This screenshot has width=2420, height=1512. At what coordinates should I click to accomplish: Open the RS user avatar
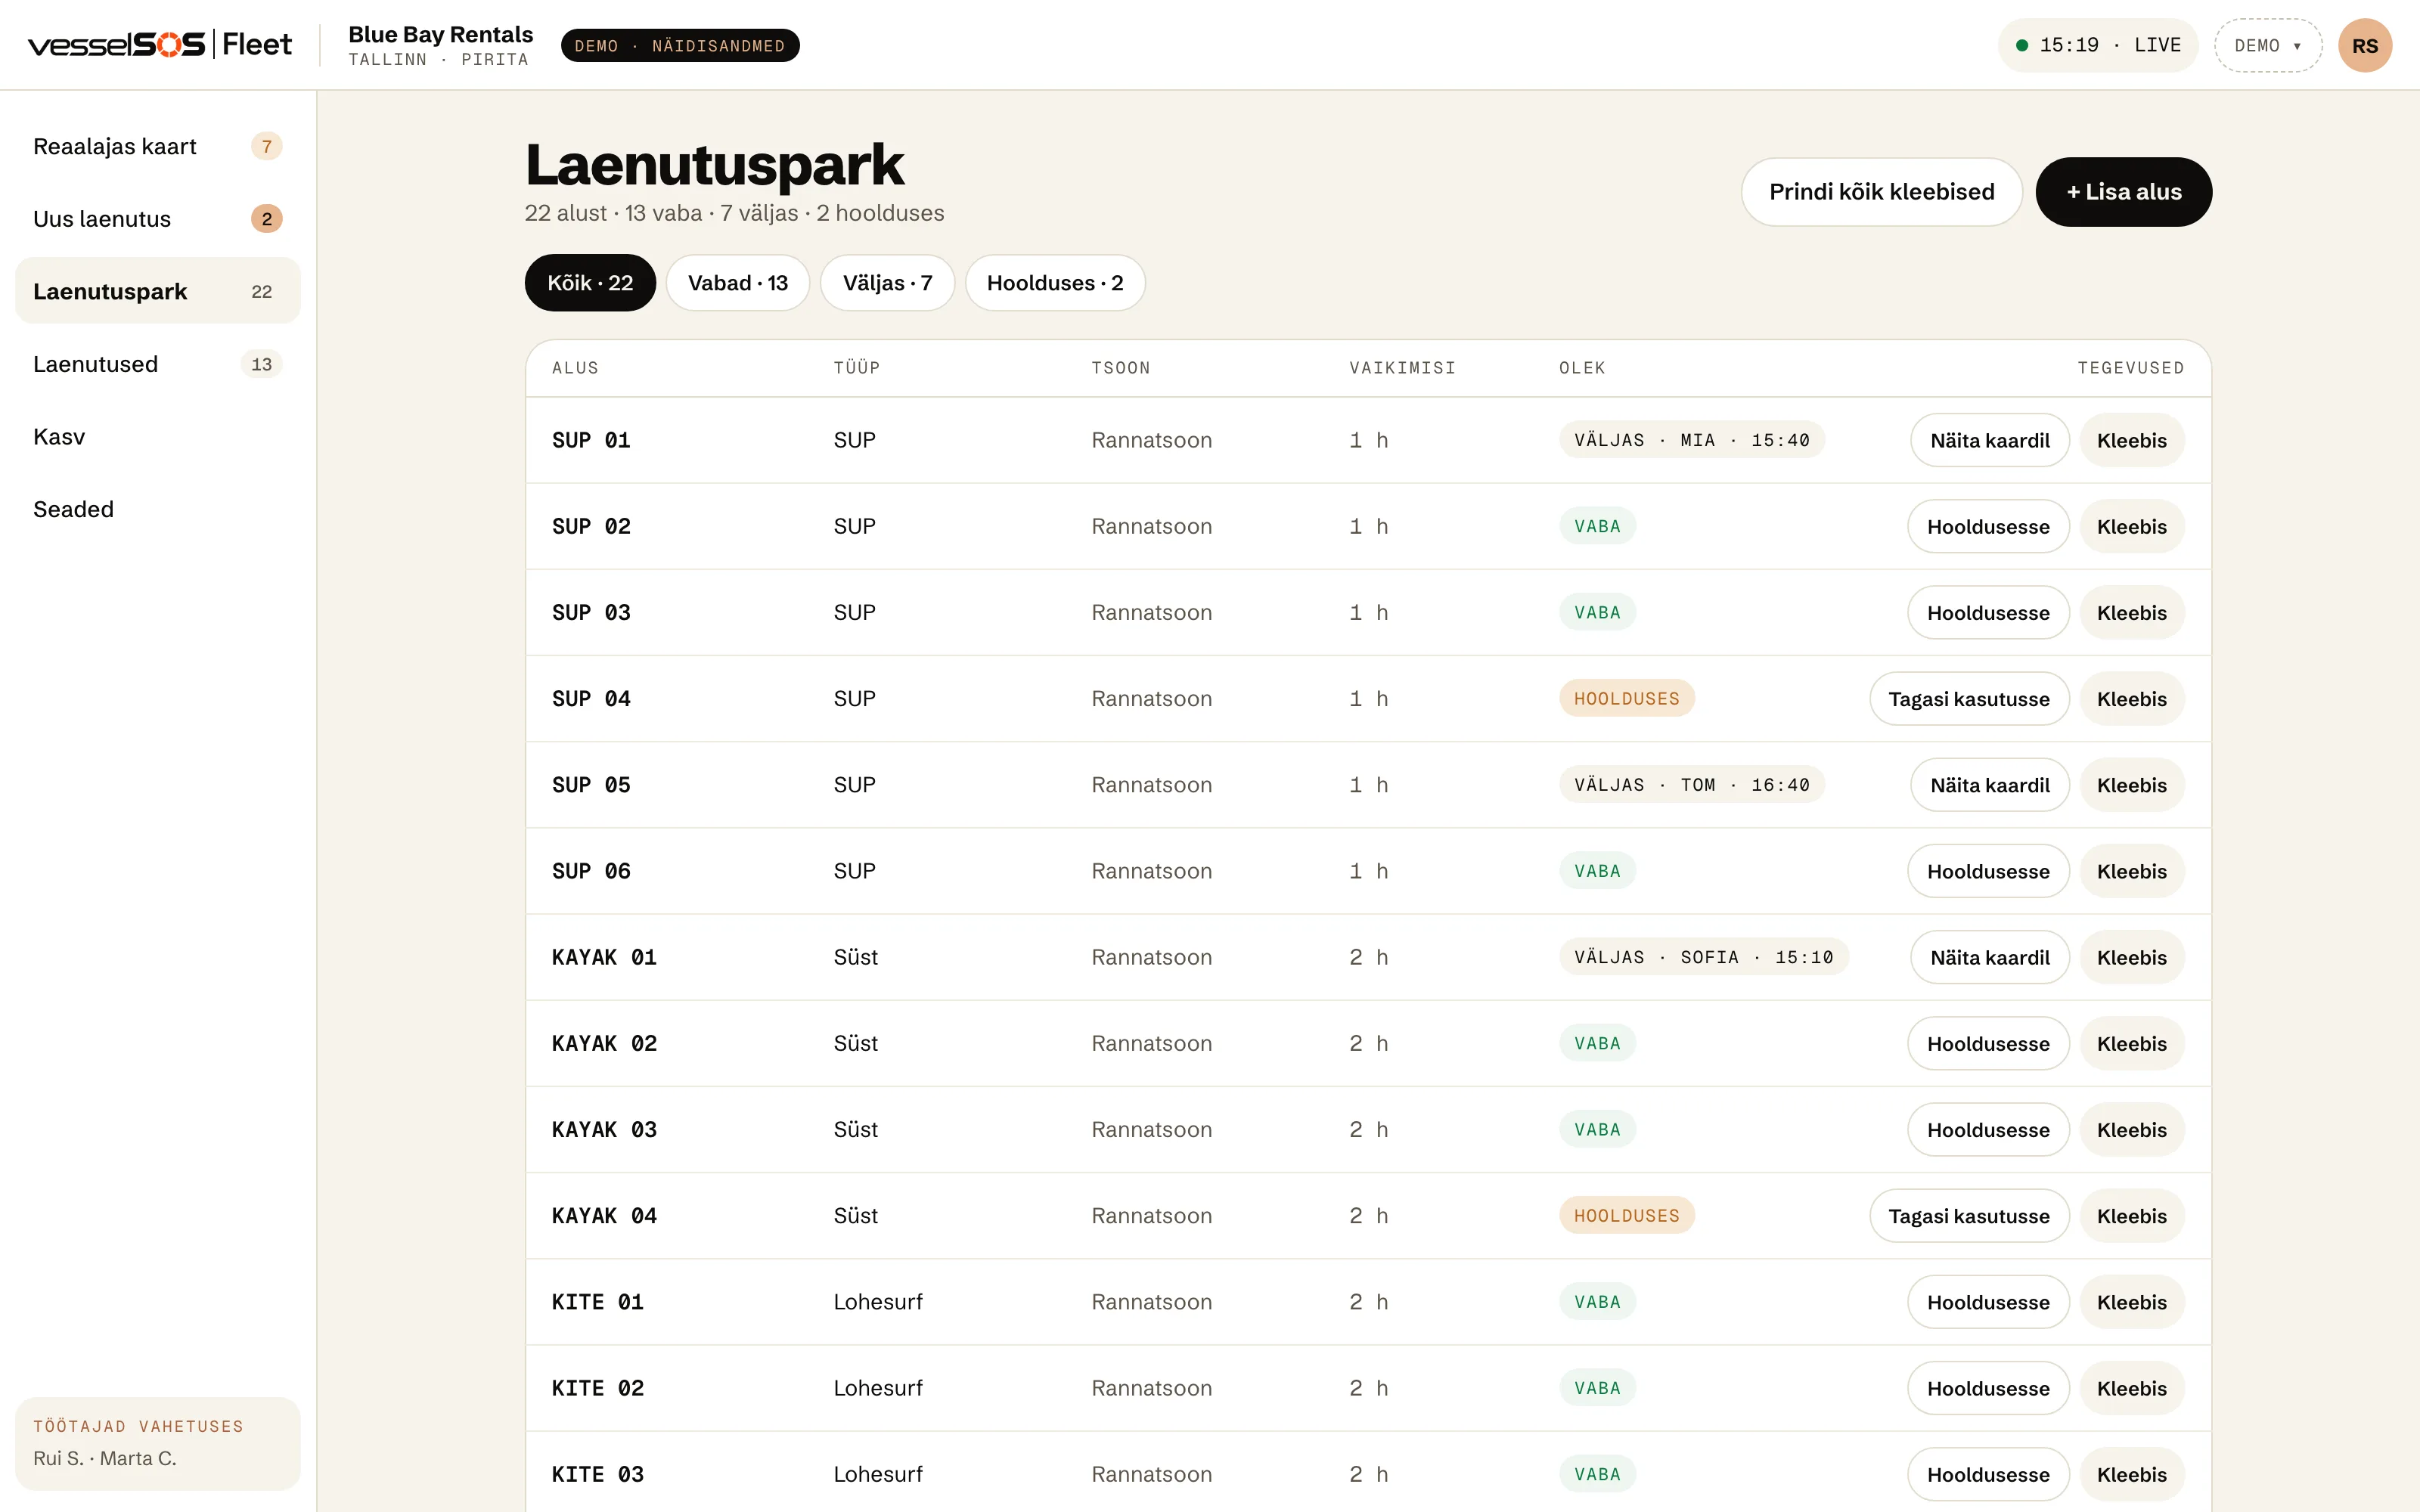coord(2365,45)
